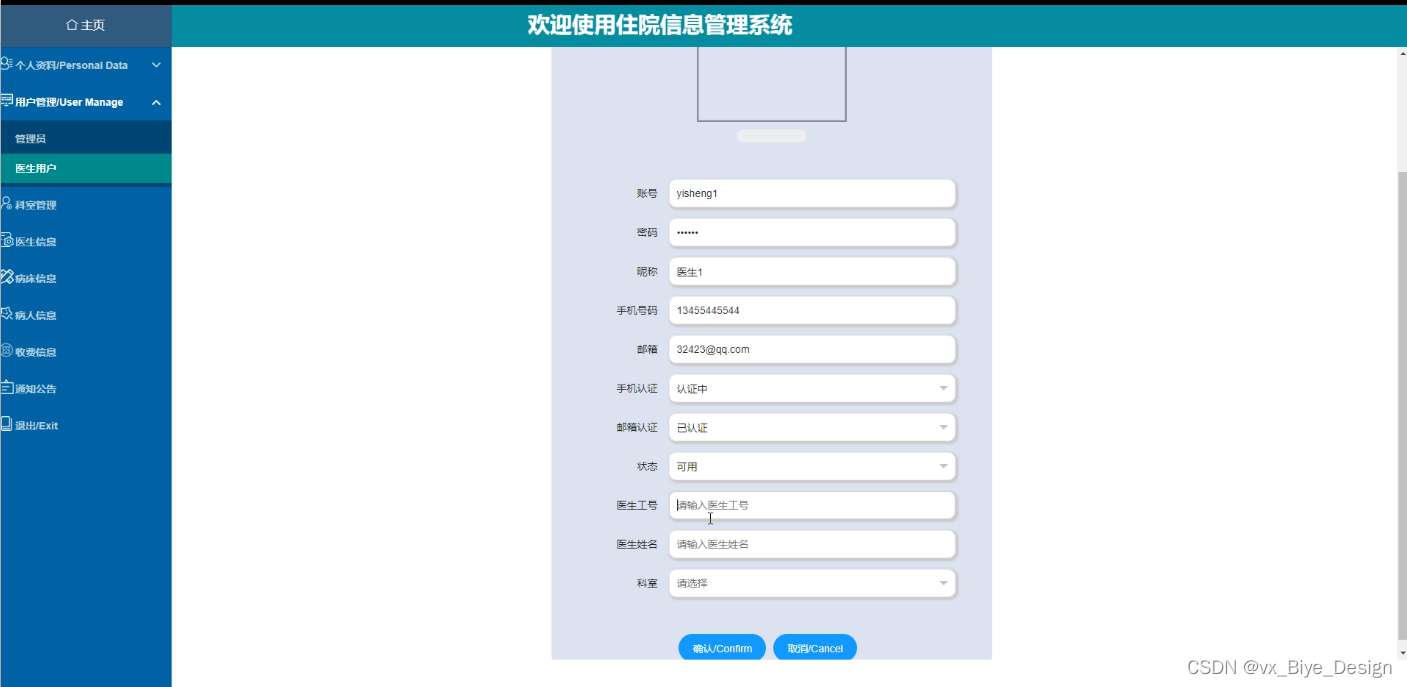This screenshot has height=687, width=1407.
Task: Click the 账号 field showing yisheng1
Action: coord(812,193)
